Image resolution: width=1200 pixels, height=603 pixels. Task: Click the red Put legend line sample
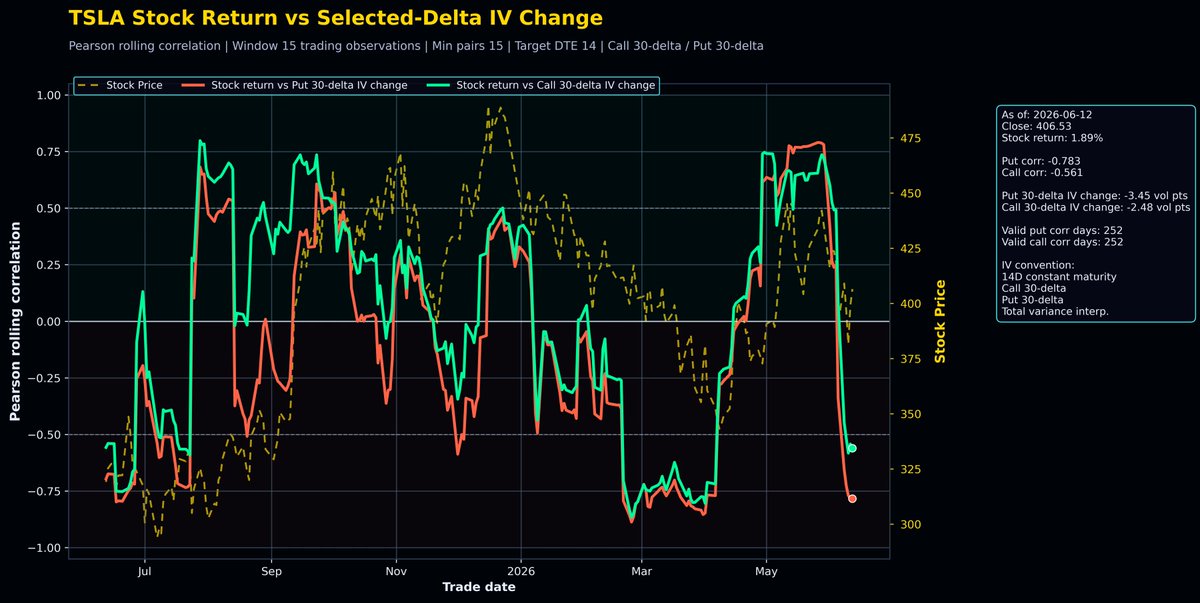point(194,86)
